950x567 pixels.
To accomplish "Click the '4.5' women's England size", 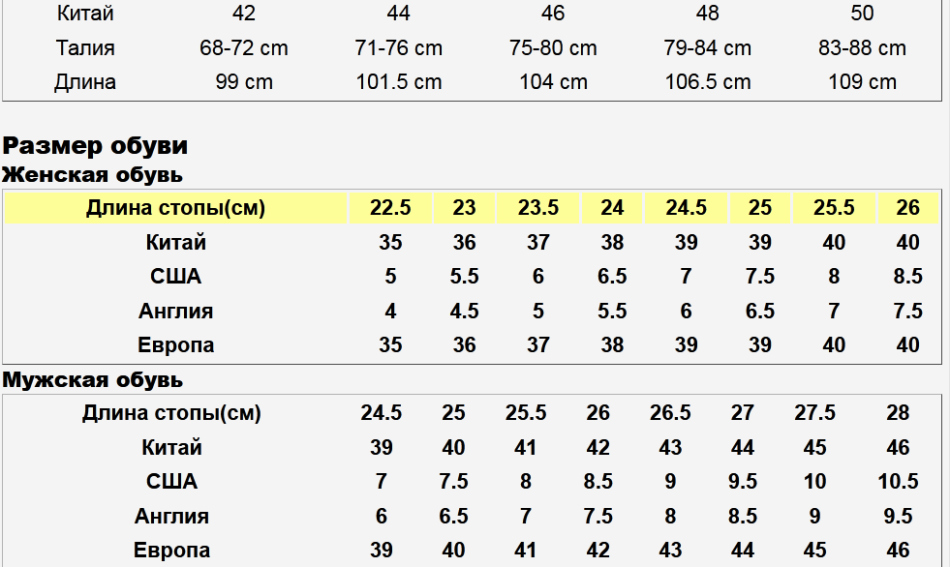I will tap(464, 311).
